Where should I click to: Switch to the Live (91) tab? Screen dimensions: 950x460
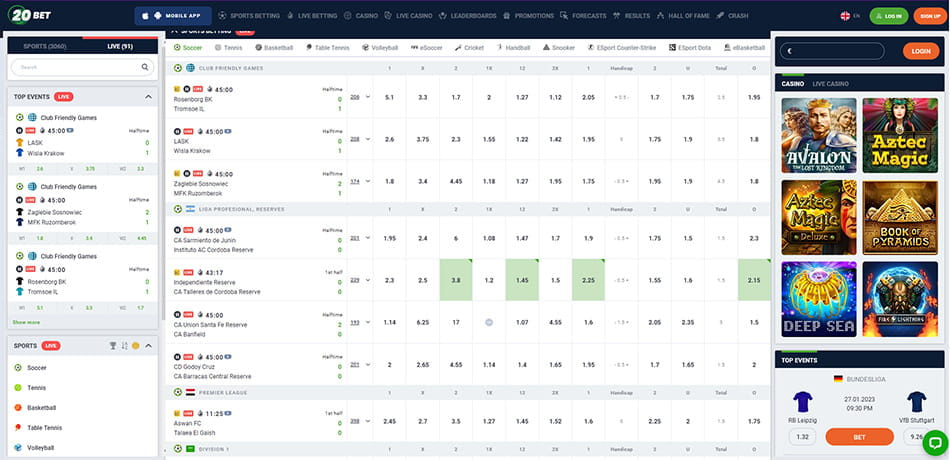120,46
